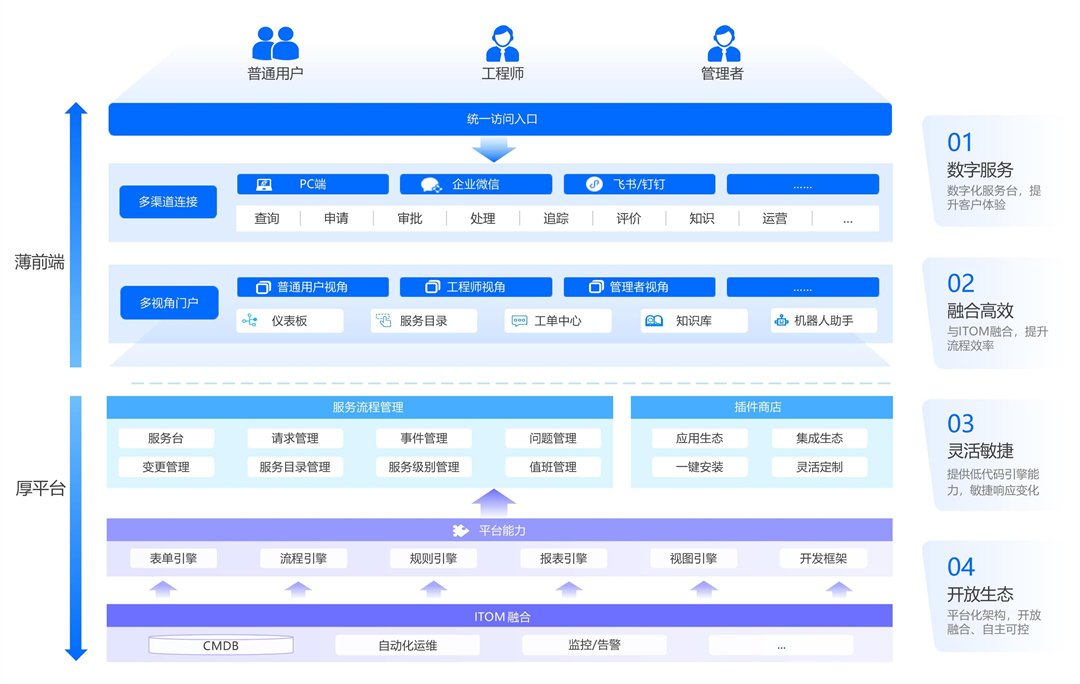Screen dimensions: 1080x684
Task: Click the 平台能力 puzzle piece icon
Action: tap(460, 530)
